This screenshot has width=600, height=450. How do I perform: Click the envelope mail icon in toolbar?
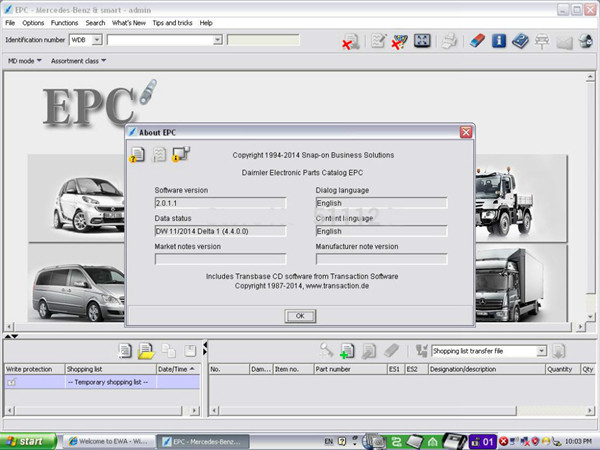click(x=564, y=42)
